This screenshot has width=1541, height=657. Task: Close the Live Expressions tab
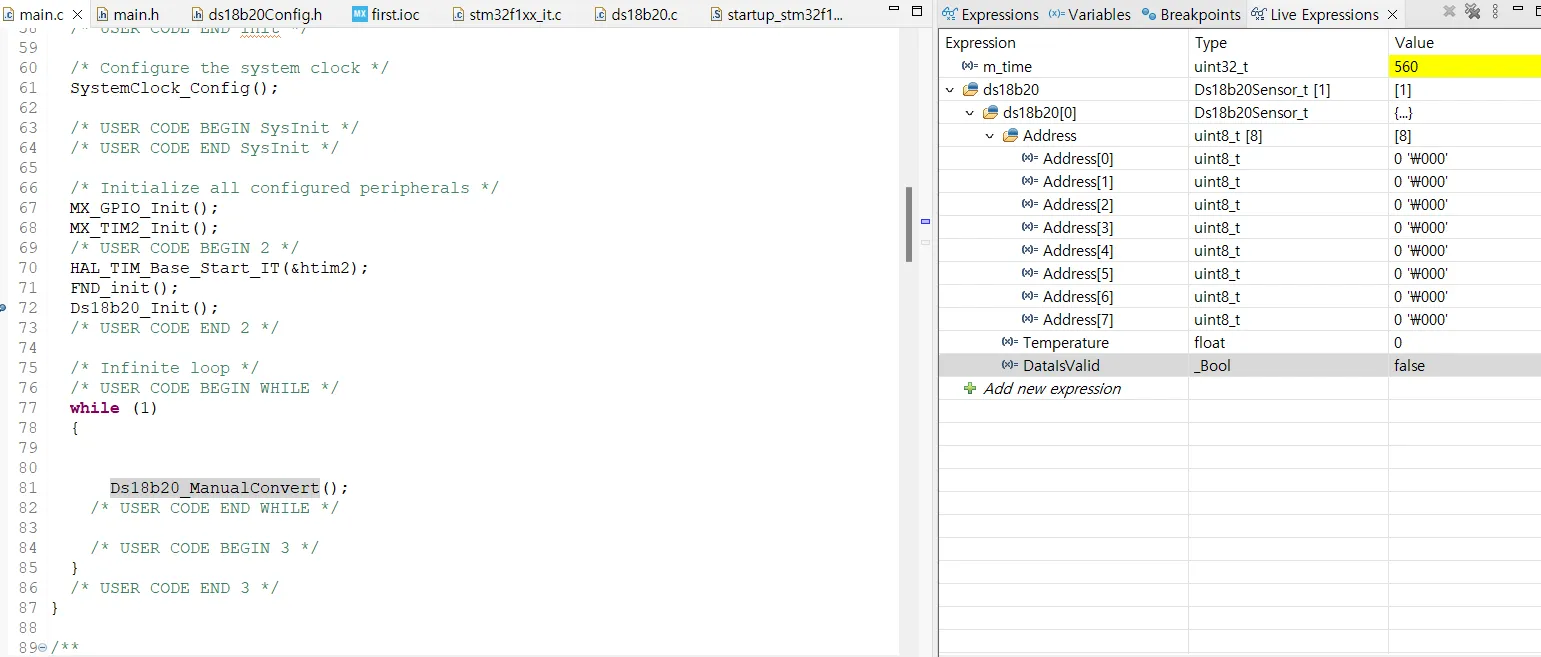pyautogui.click(x=1392, y=14)
